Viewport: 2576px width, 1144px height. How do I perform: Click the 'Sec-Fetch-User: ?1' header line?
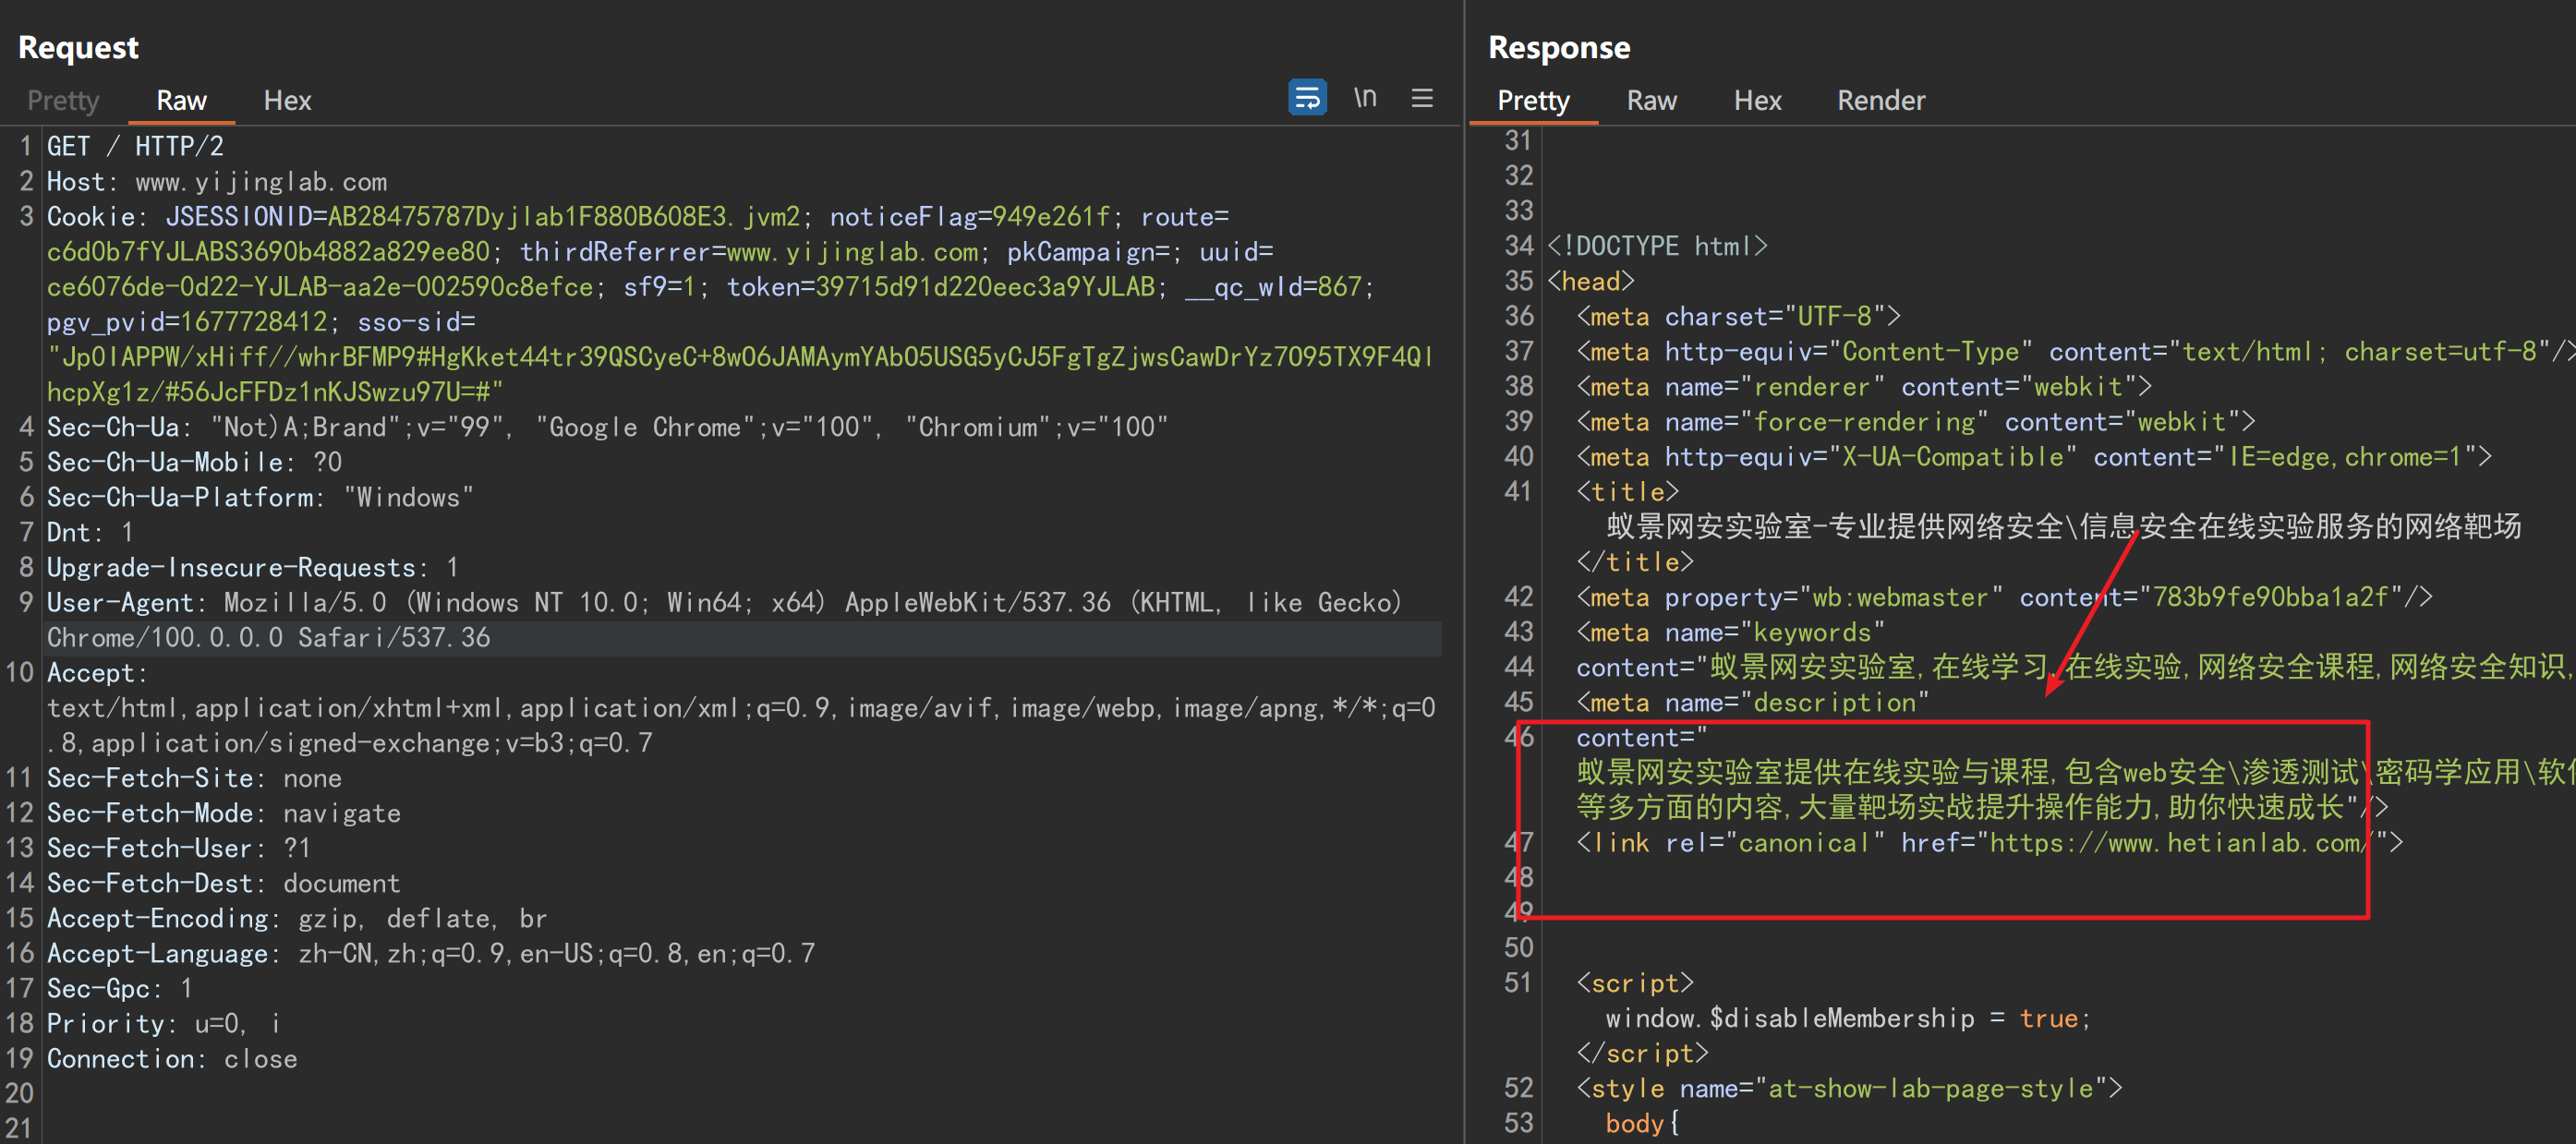coord(178,848)
